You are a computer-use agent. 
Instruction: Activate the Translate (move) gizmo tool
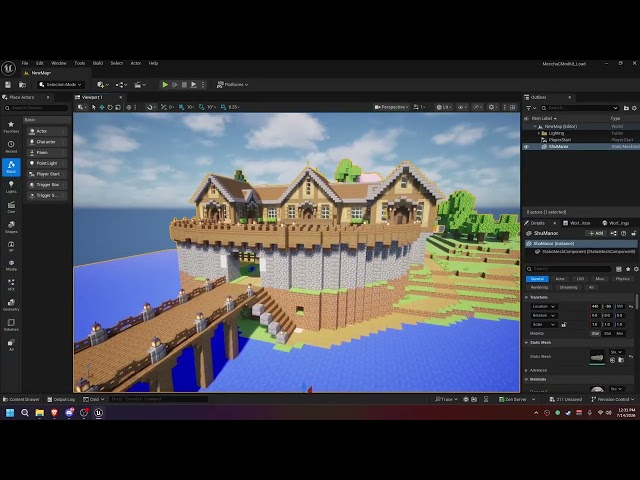click(102, 107)
